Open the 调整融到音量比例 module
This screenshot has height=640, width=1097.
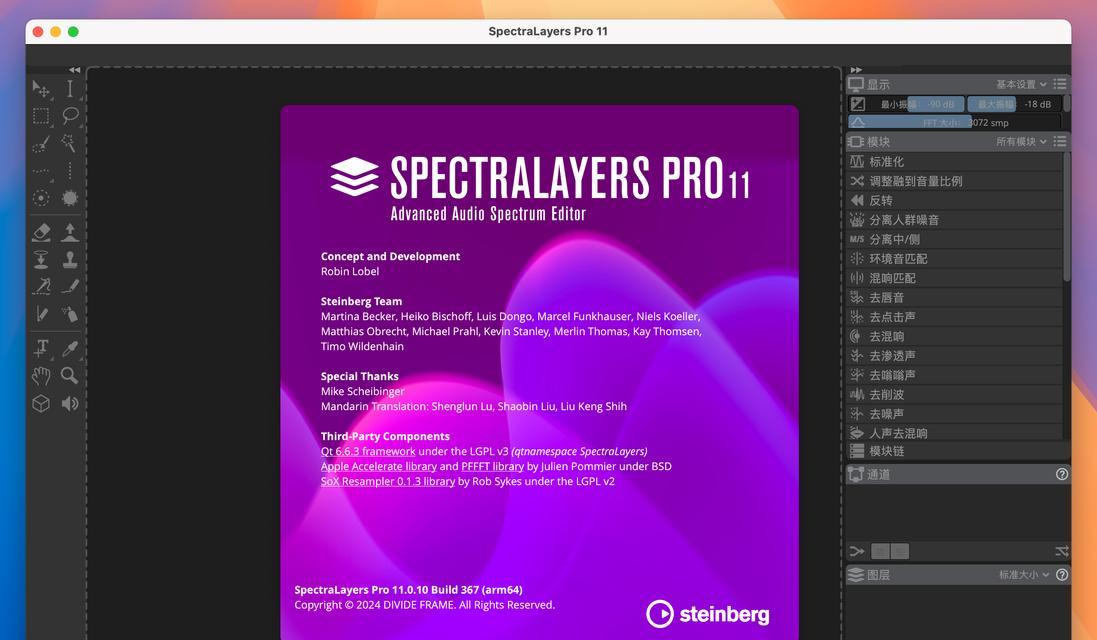tap(954, 181)
